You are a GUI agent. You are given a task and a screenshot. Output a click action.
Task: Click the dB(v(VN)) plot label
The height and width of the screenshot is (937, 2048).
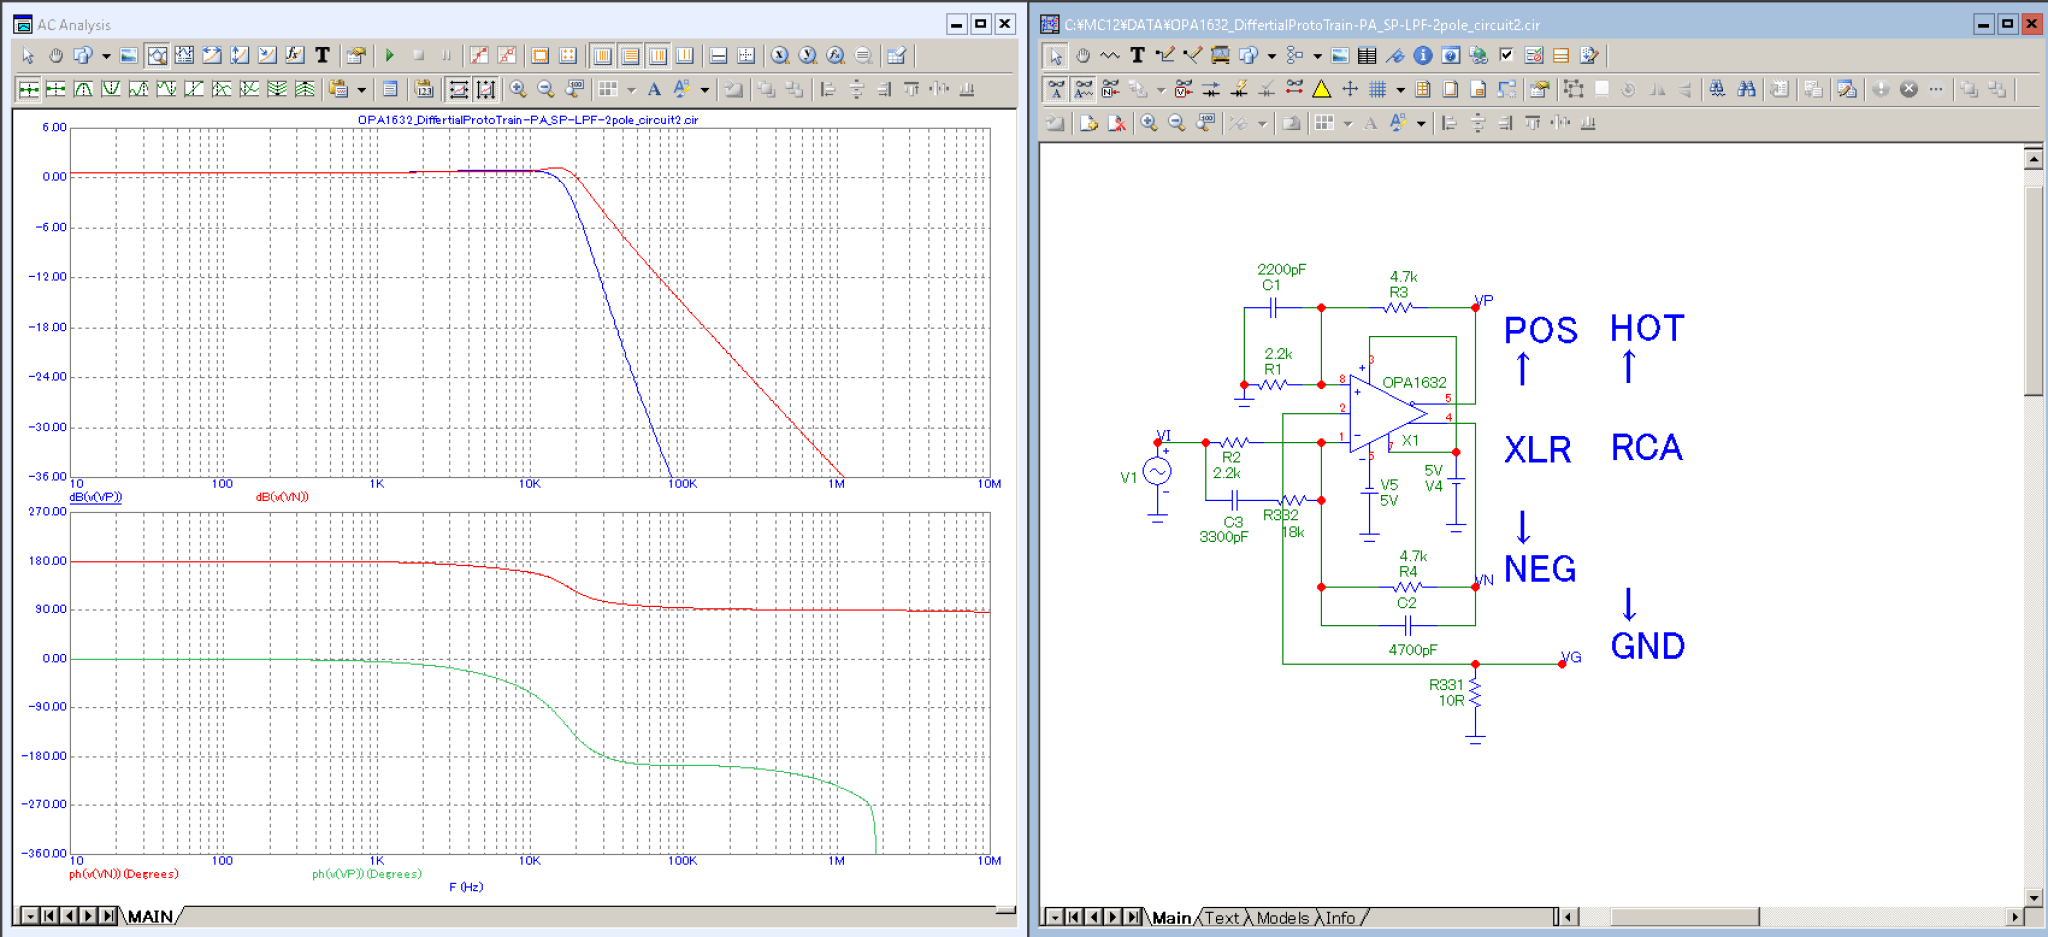tap(282, 497)
